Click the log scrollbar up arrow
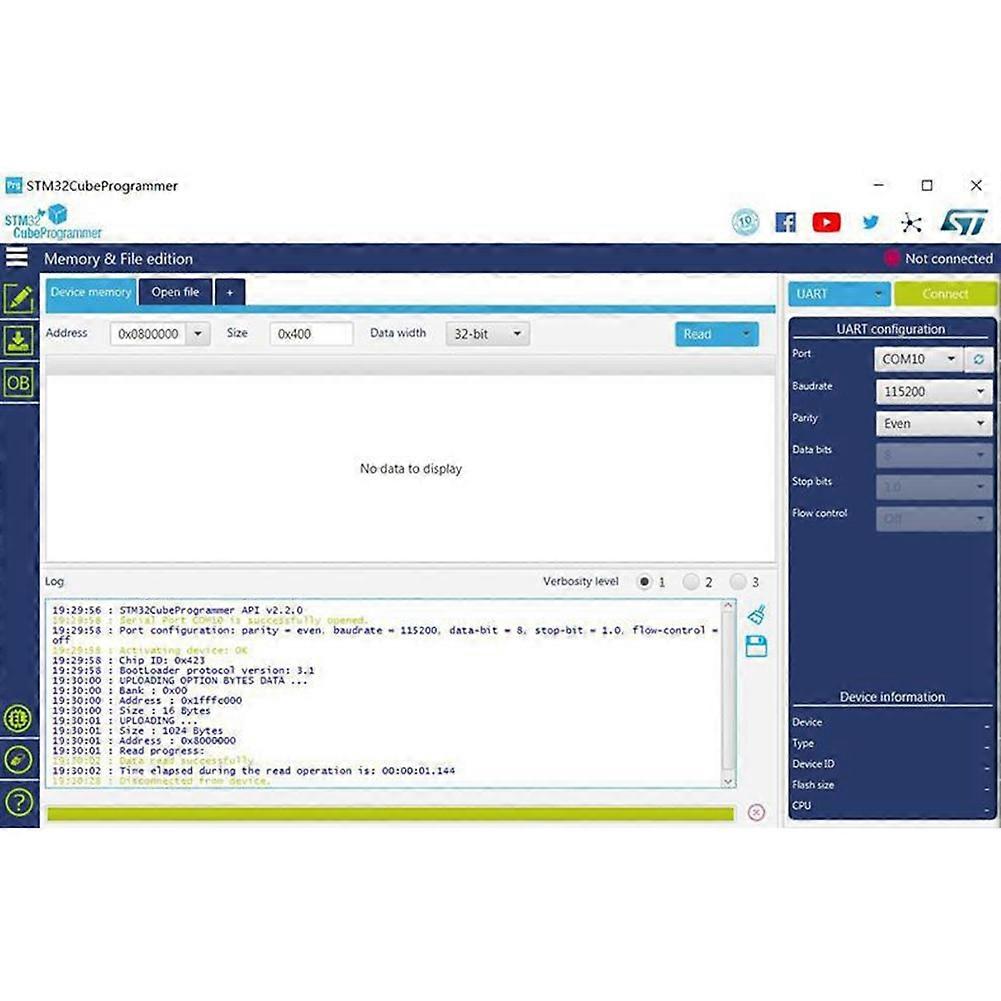Screen dimensions: 1001x1001 click(x=728, y=605)
